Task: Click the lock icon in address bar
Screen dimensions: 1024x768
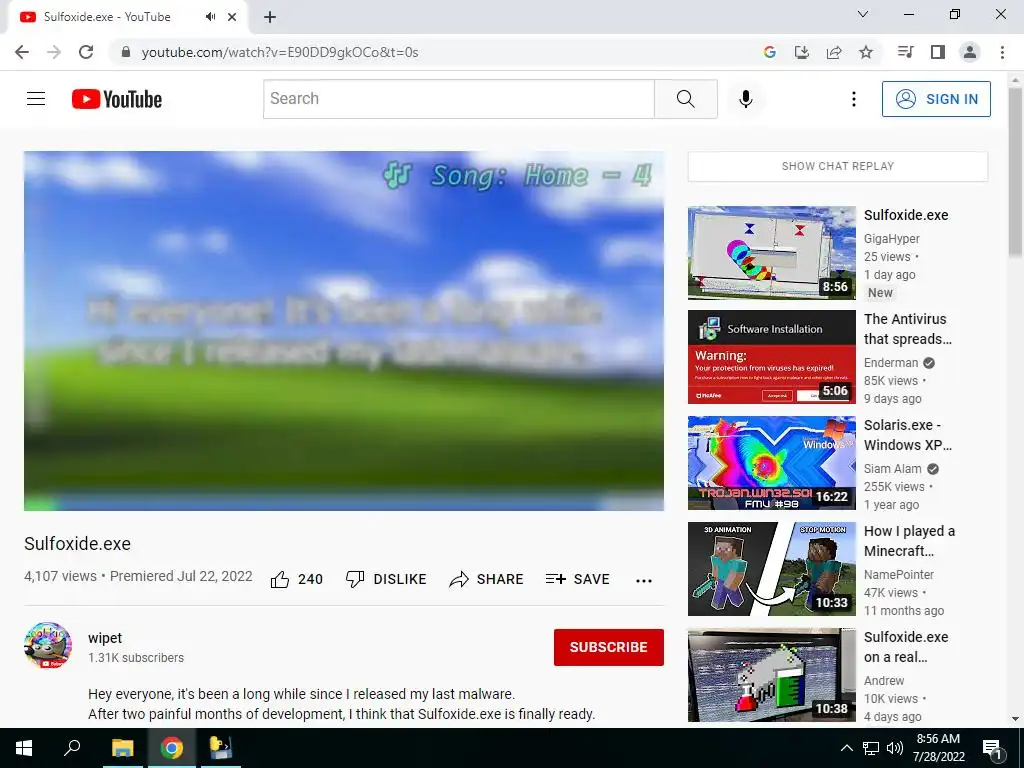Action: pyautogui.click(x=127, y=52)
